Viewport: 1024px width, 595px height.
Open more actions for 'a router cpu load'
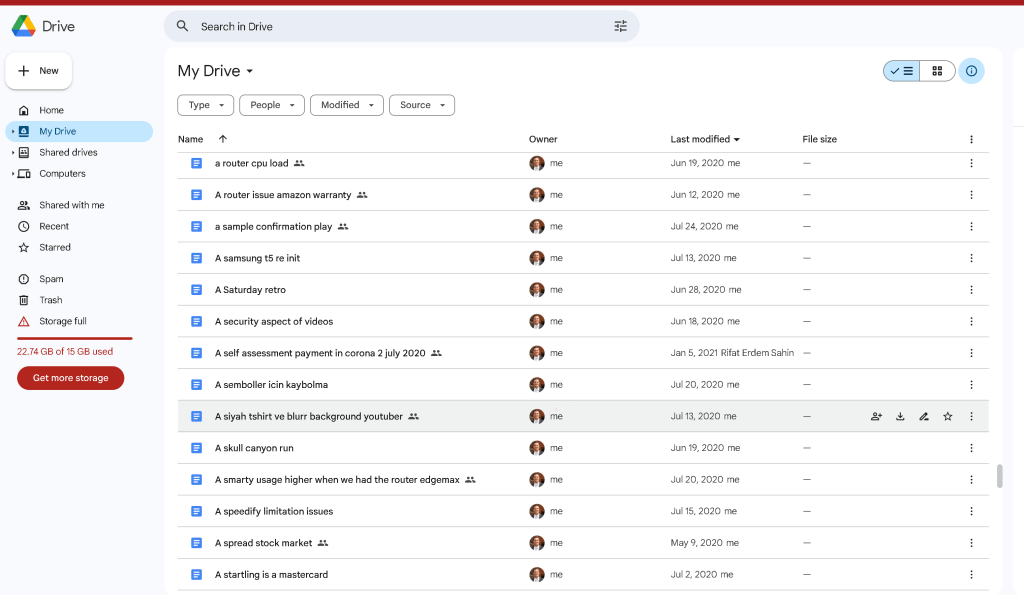click(x=971, y=163)
